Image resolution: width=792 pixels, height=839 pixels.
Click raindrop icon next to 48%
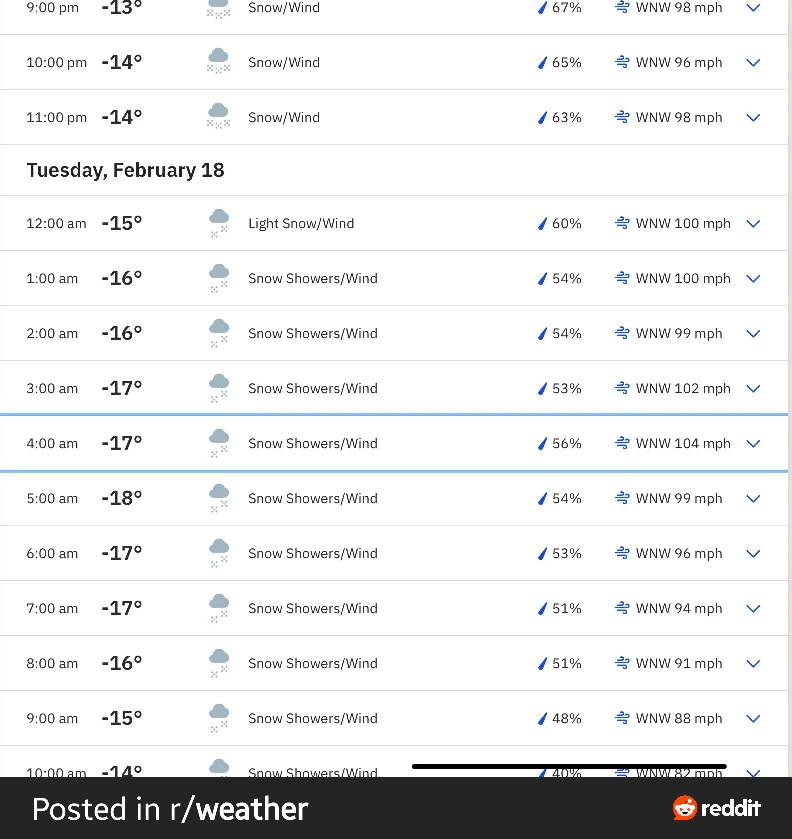pos(542,718)
